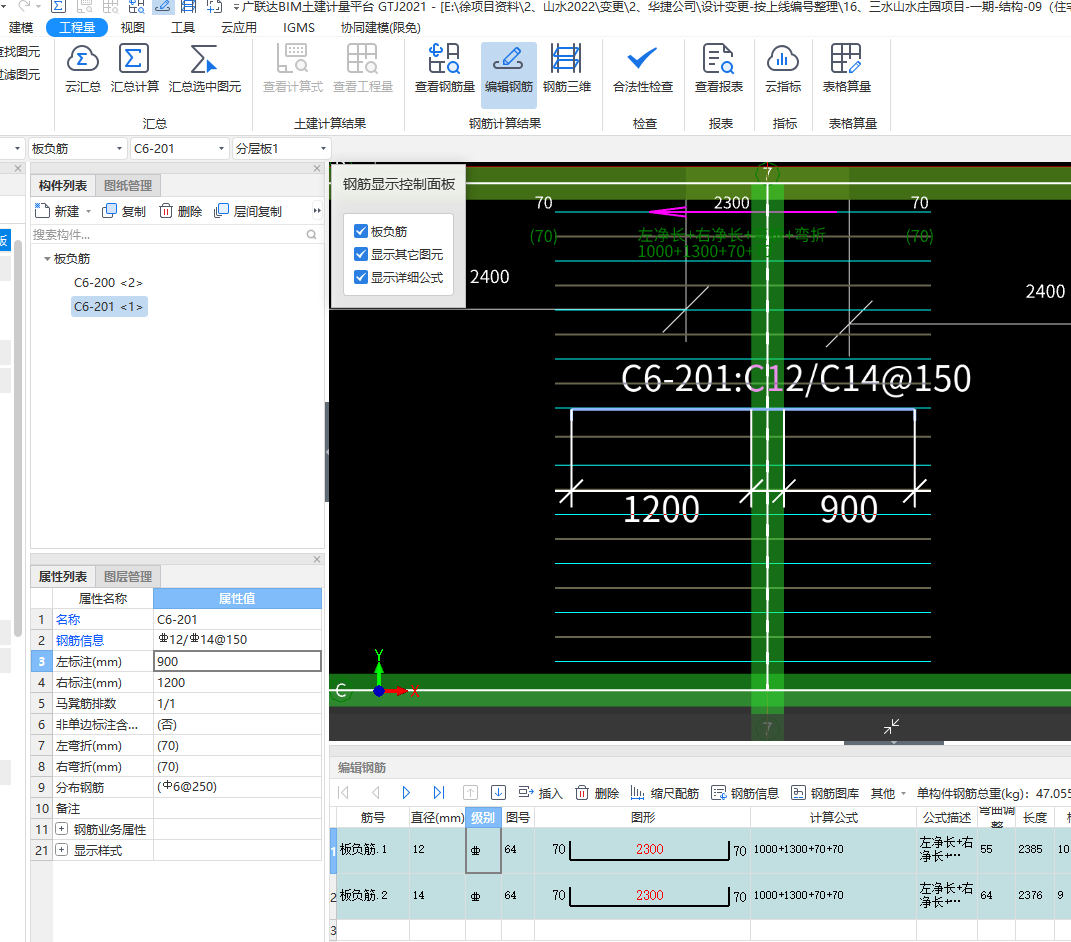Switch to 工具 ribbon tab
Screen dimensions: 1071x942
tap(182, 27)
